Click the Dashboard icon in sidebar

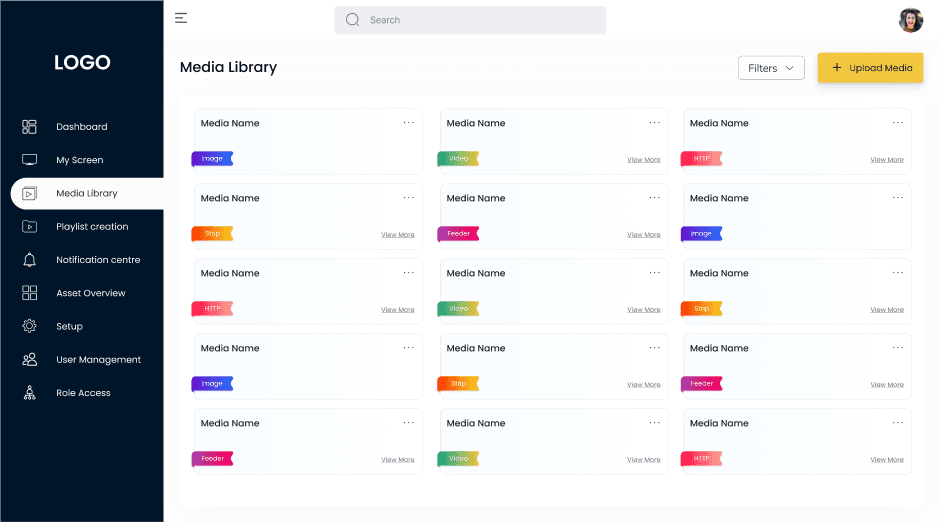tap(29, 126)
